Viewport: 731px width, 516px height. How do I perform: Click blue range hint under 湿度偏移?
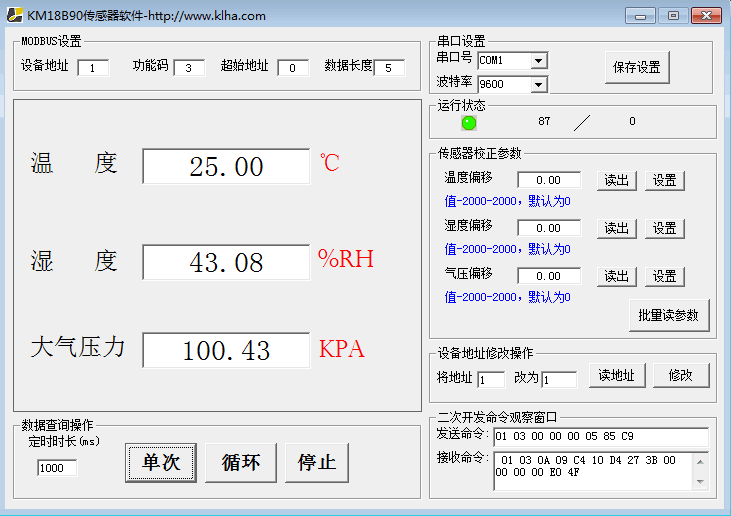click(x=508, y=249)
